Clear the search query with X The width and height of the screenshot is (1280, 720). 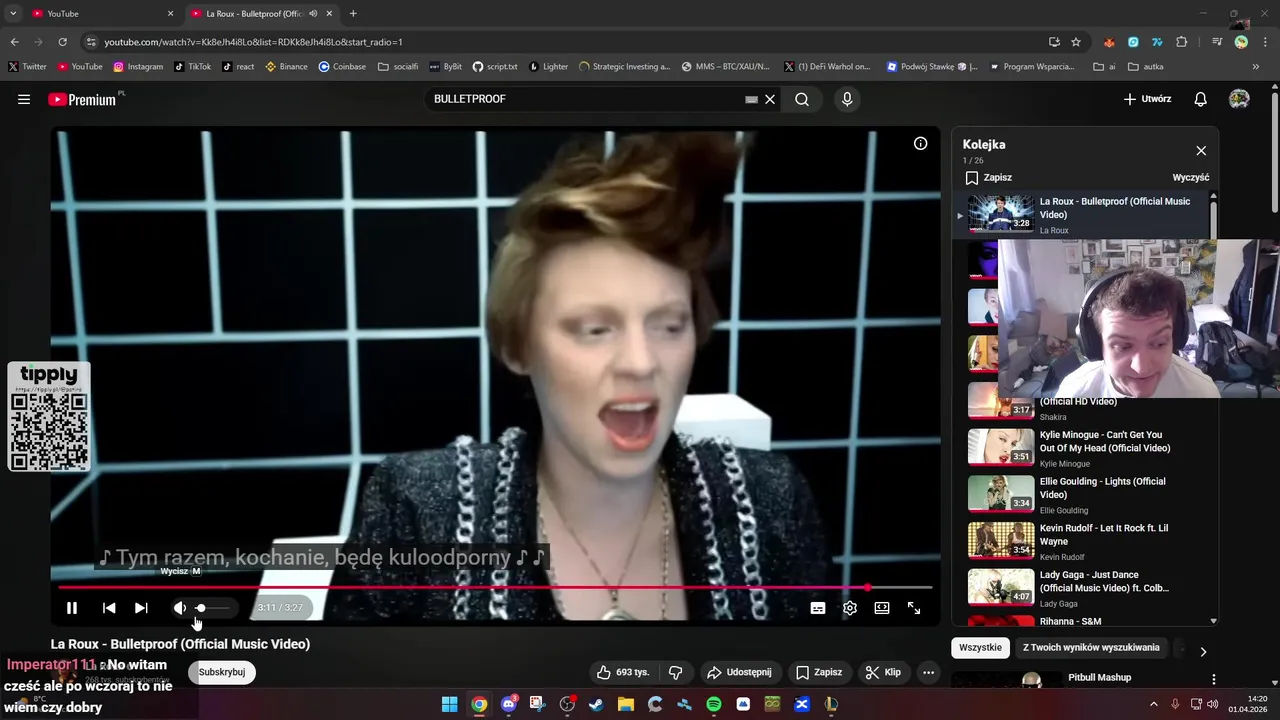[x=770, y=99]
